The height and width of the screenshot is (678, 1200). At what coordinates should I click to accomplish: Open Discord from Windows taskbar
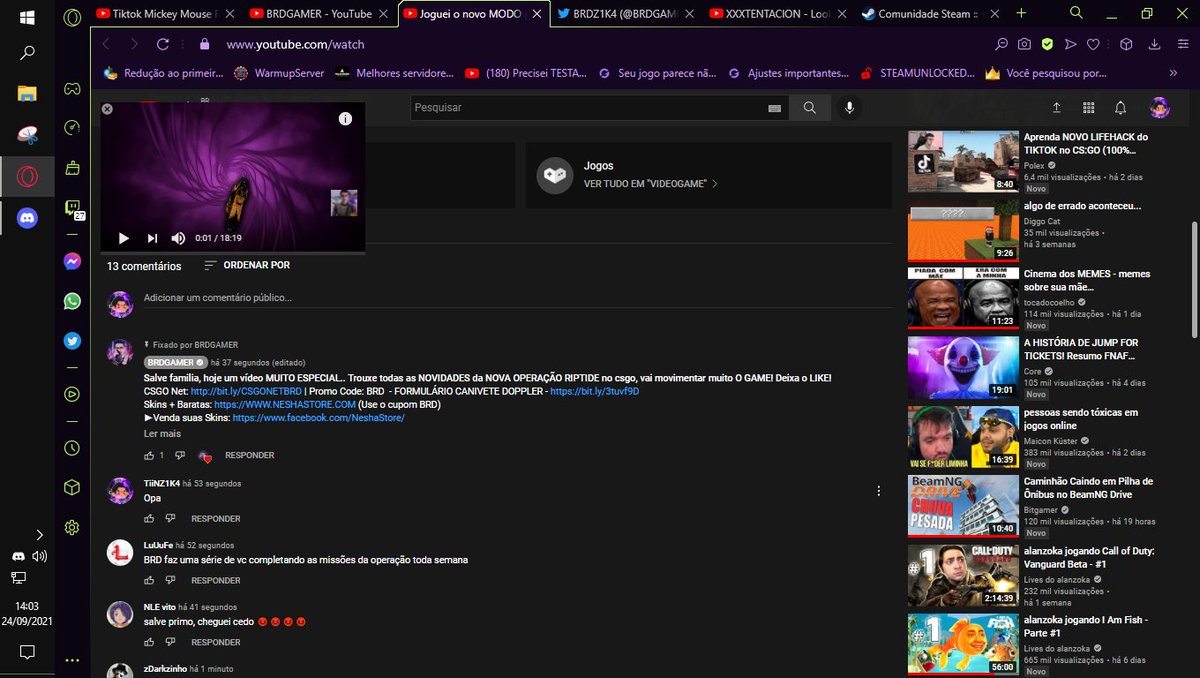(x=27, y=218)
